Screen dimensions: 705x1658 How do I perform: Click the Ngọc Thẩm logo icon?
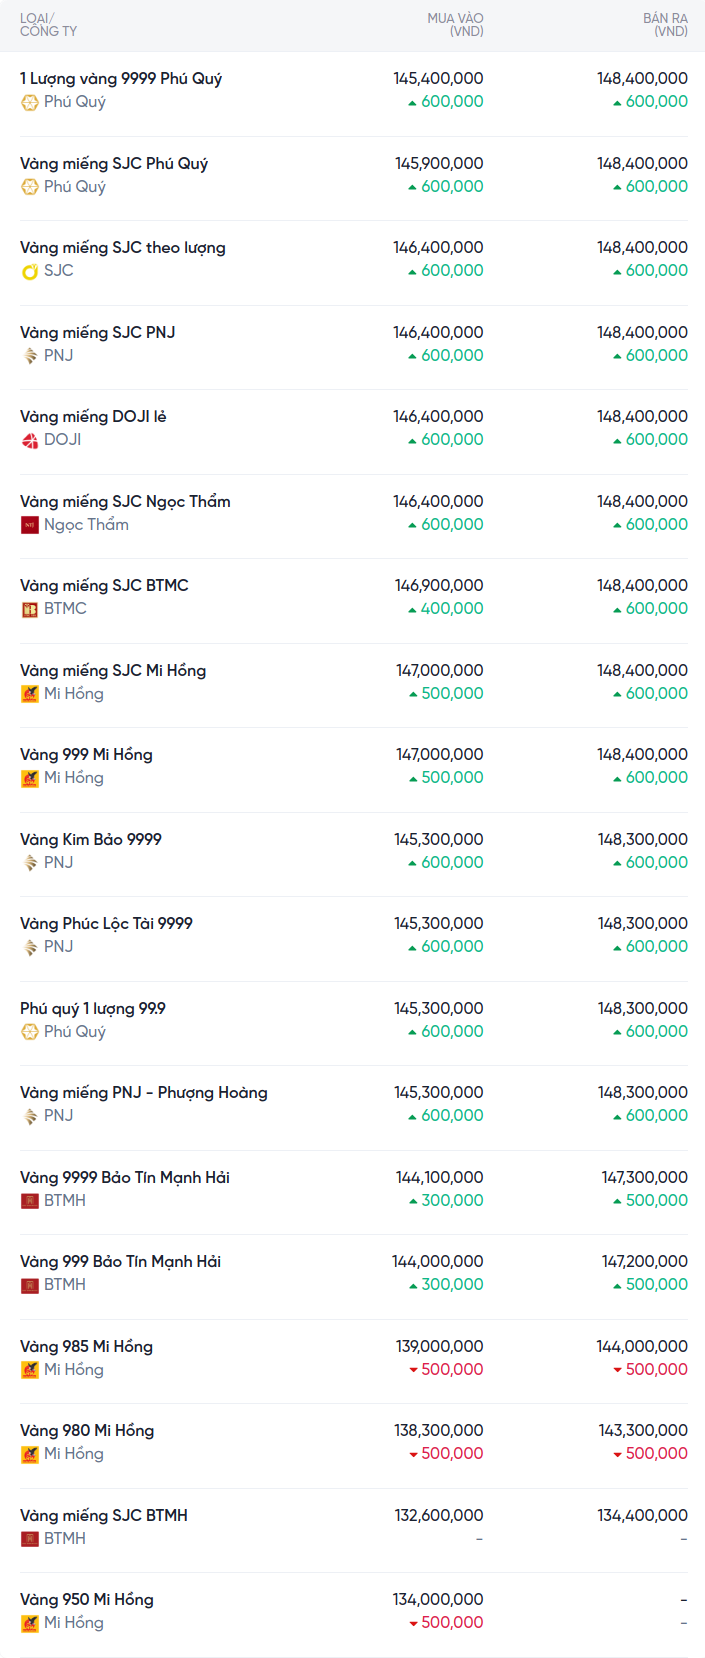click(x=30, y=525)
